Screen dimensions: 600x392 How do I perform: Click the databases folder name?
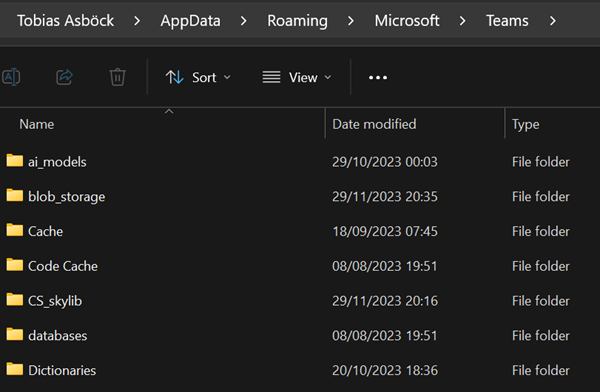point(57,336)
